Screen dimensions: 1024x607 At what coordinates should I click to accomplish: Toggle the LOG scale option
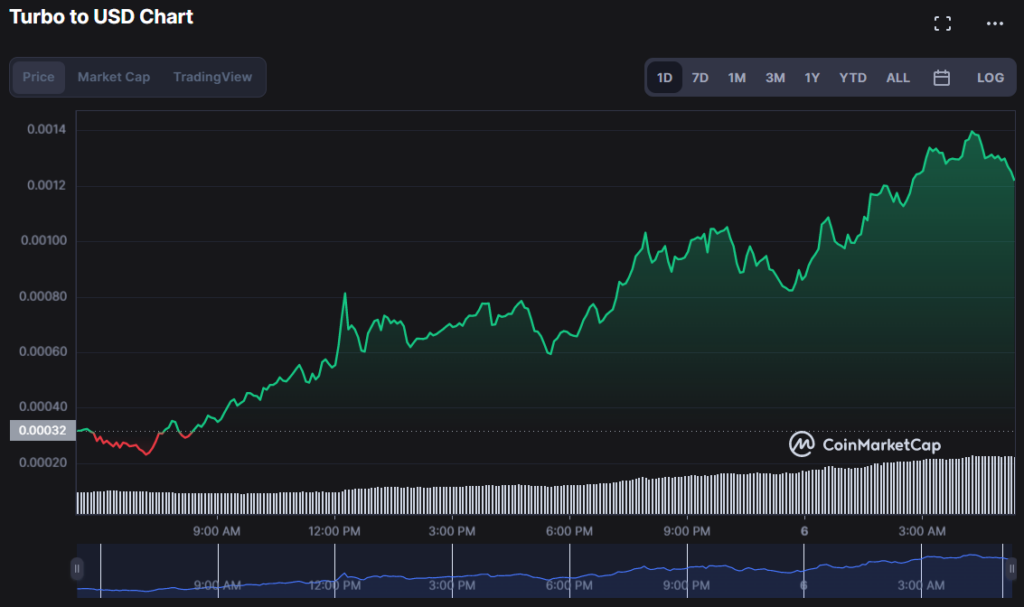point(990,78)
